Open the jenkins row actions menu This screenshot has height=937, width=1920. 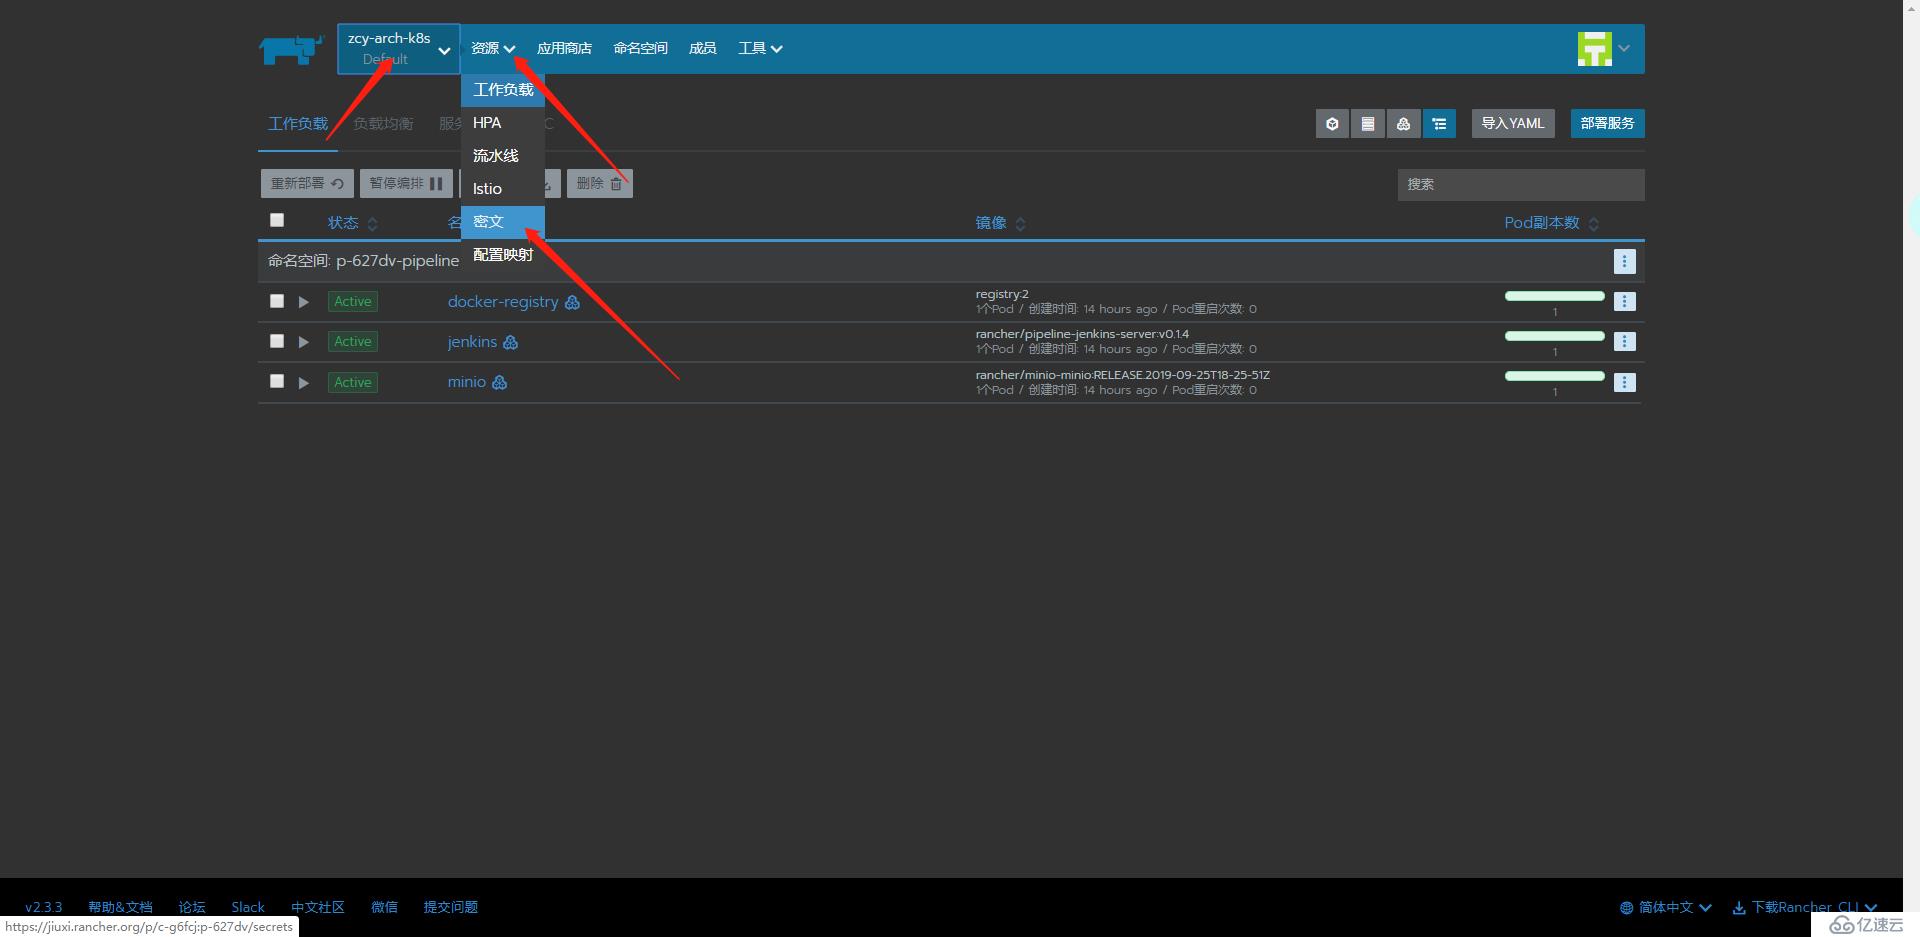pos(1624,342)
